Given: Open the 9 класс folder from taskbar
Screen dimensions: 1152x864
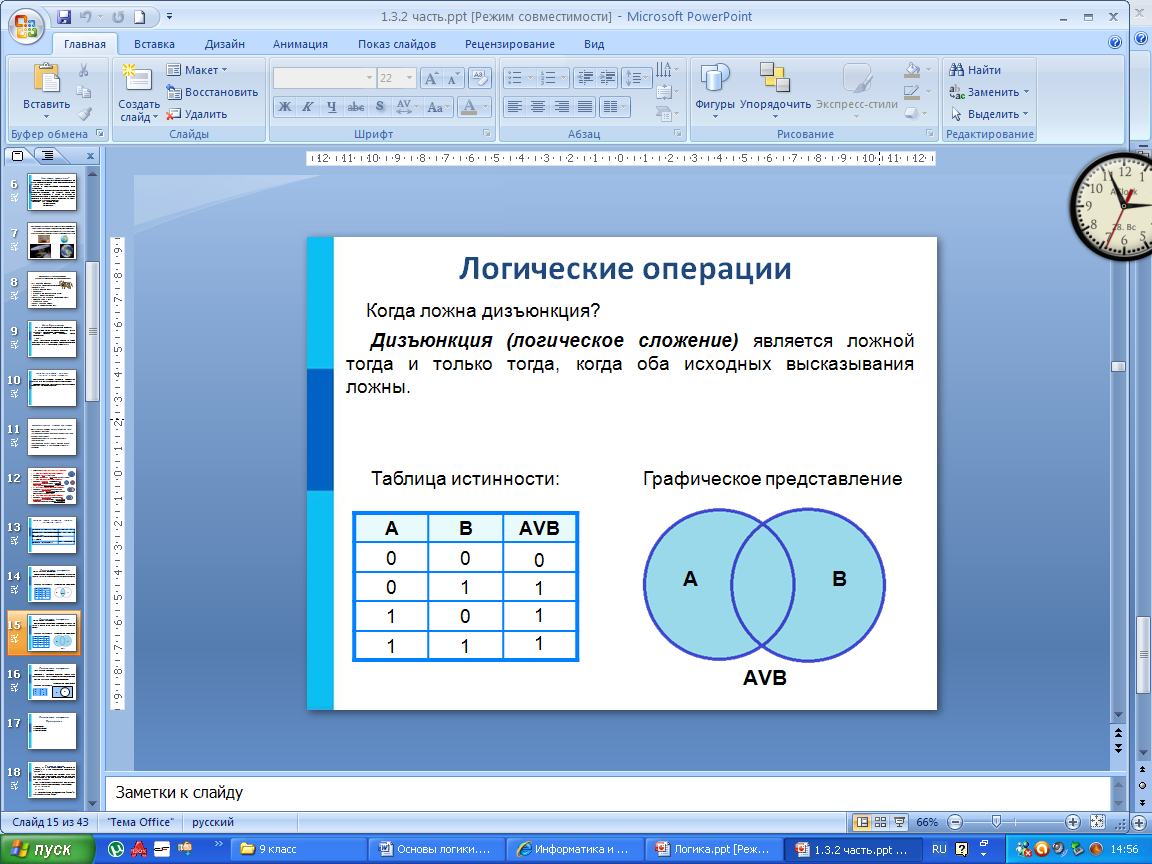Looking at the screenshot, I should click(x=298, y=849).
